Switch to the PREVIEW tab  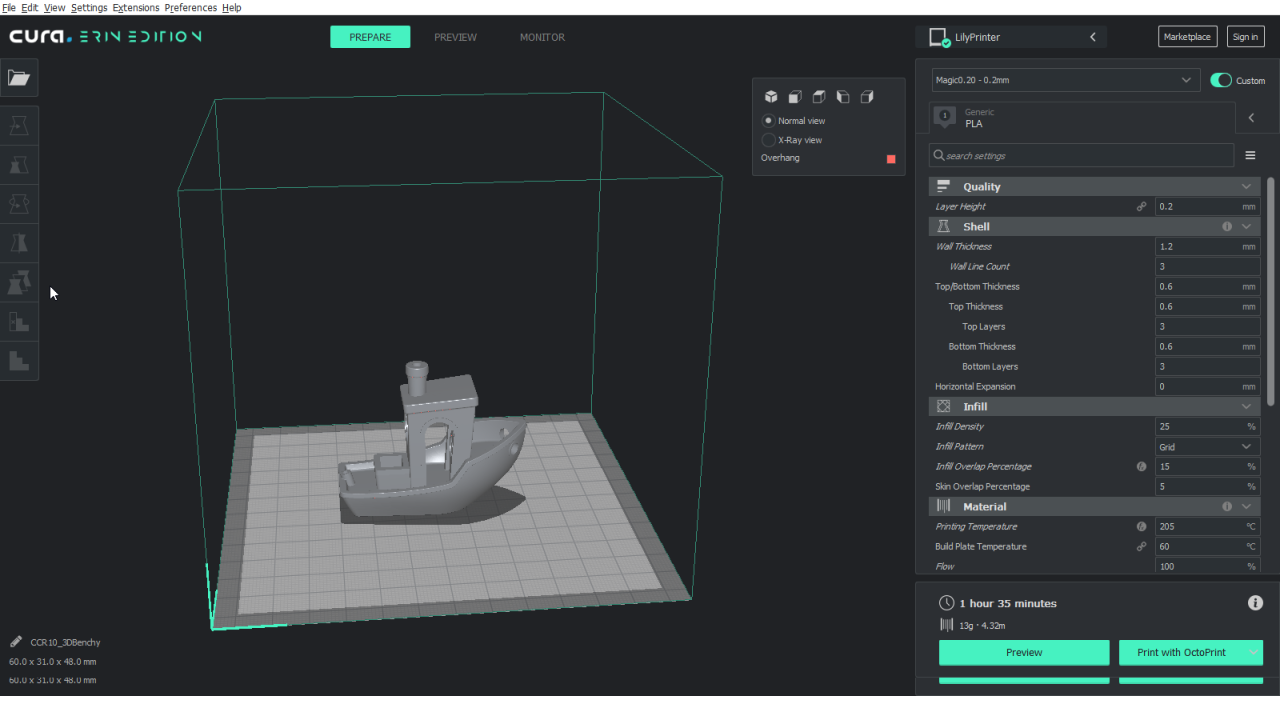pyautogui.click(x=455, y=37)
